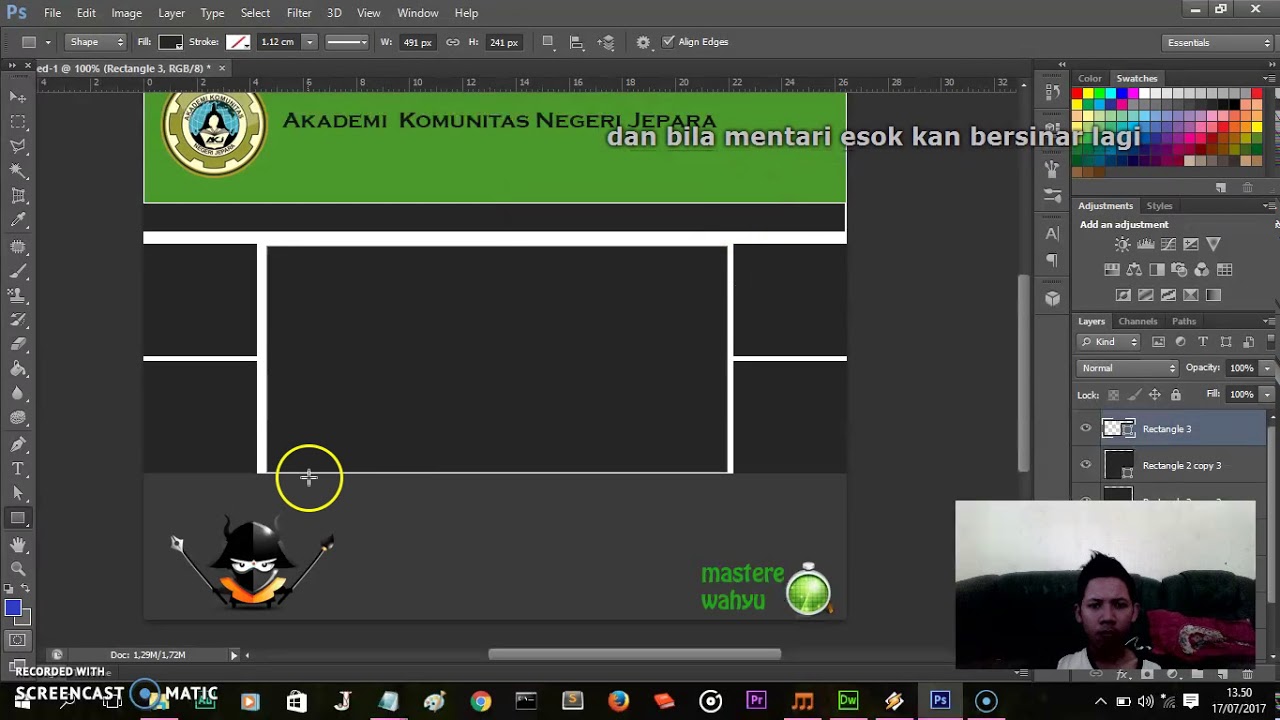Viewport: 1280px width, 720px height.
Task: Open the Filter menu
Action: [299, 13]
